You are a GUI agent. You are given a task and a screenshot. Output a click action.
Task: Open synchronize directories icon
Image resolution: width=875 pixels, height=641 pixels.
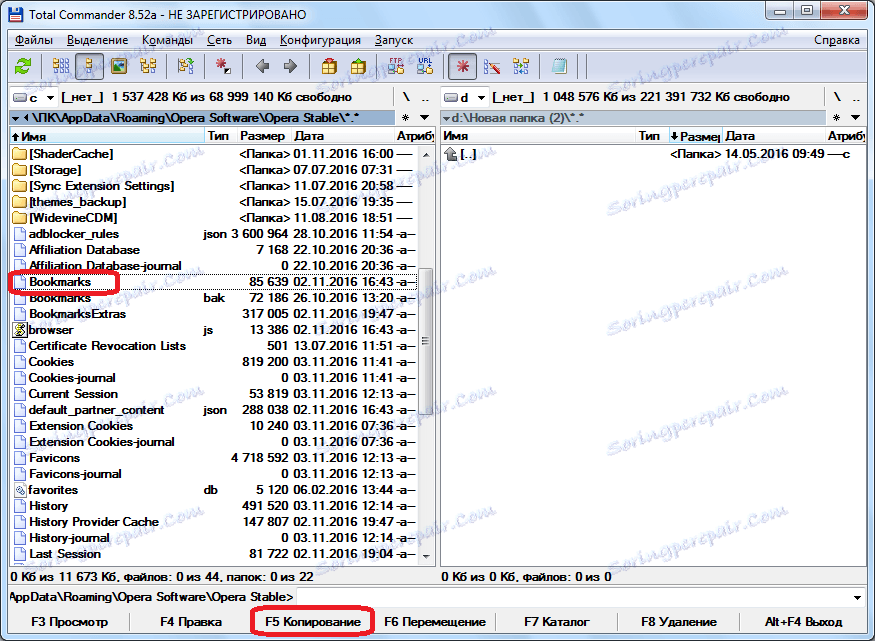521,67
